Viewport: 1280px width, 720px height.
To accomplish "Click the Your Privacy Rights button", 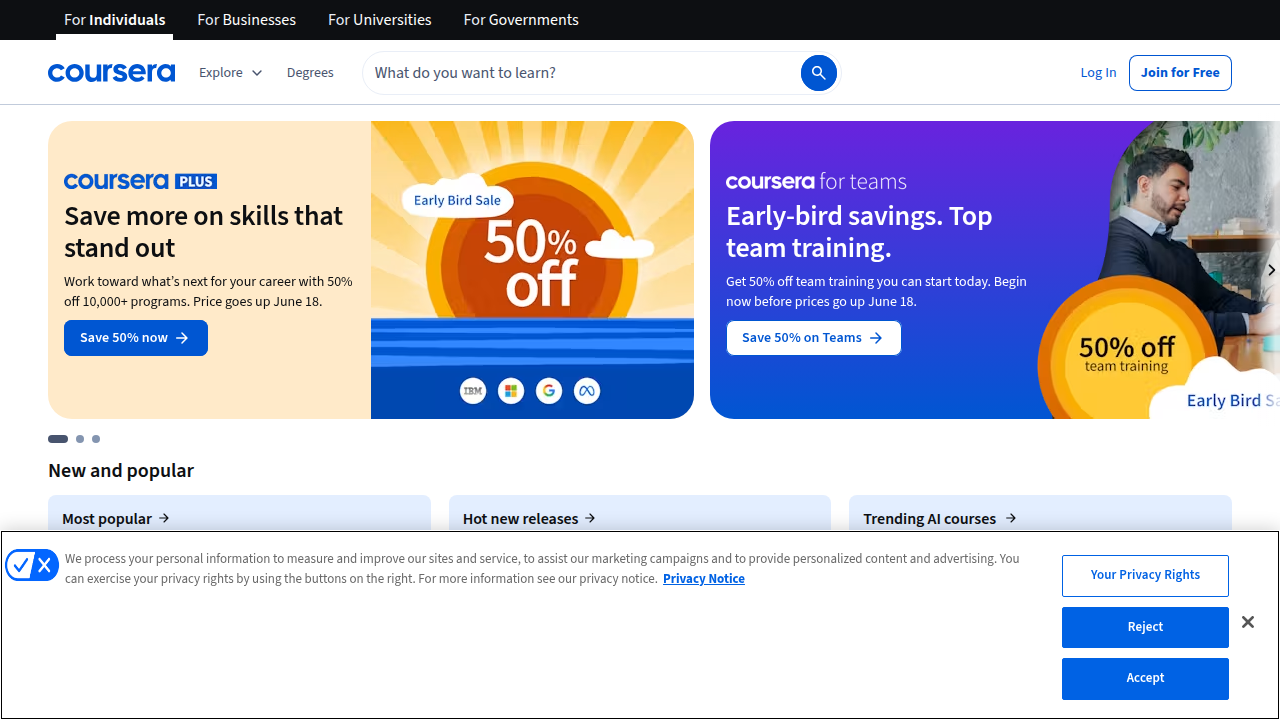I will [x=1145, y=575].
